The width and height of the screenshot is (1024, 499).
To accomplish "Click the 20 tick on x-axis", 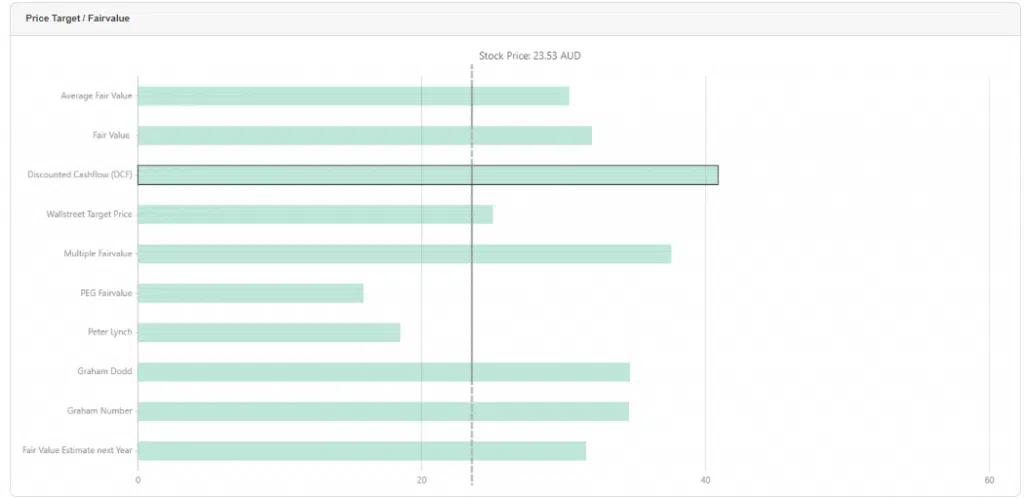I will [x=421, y=480].
